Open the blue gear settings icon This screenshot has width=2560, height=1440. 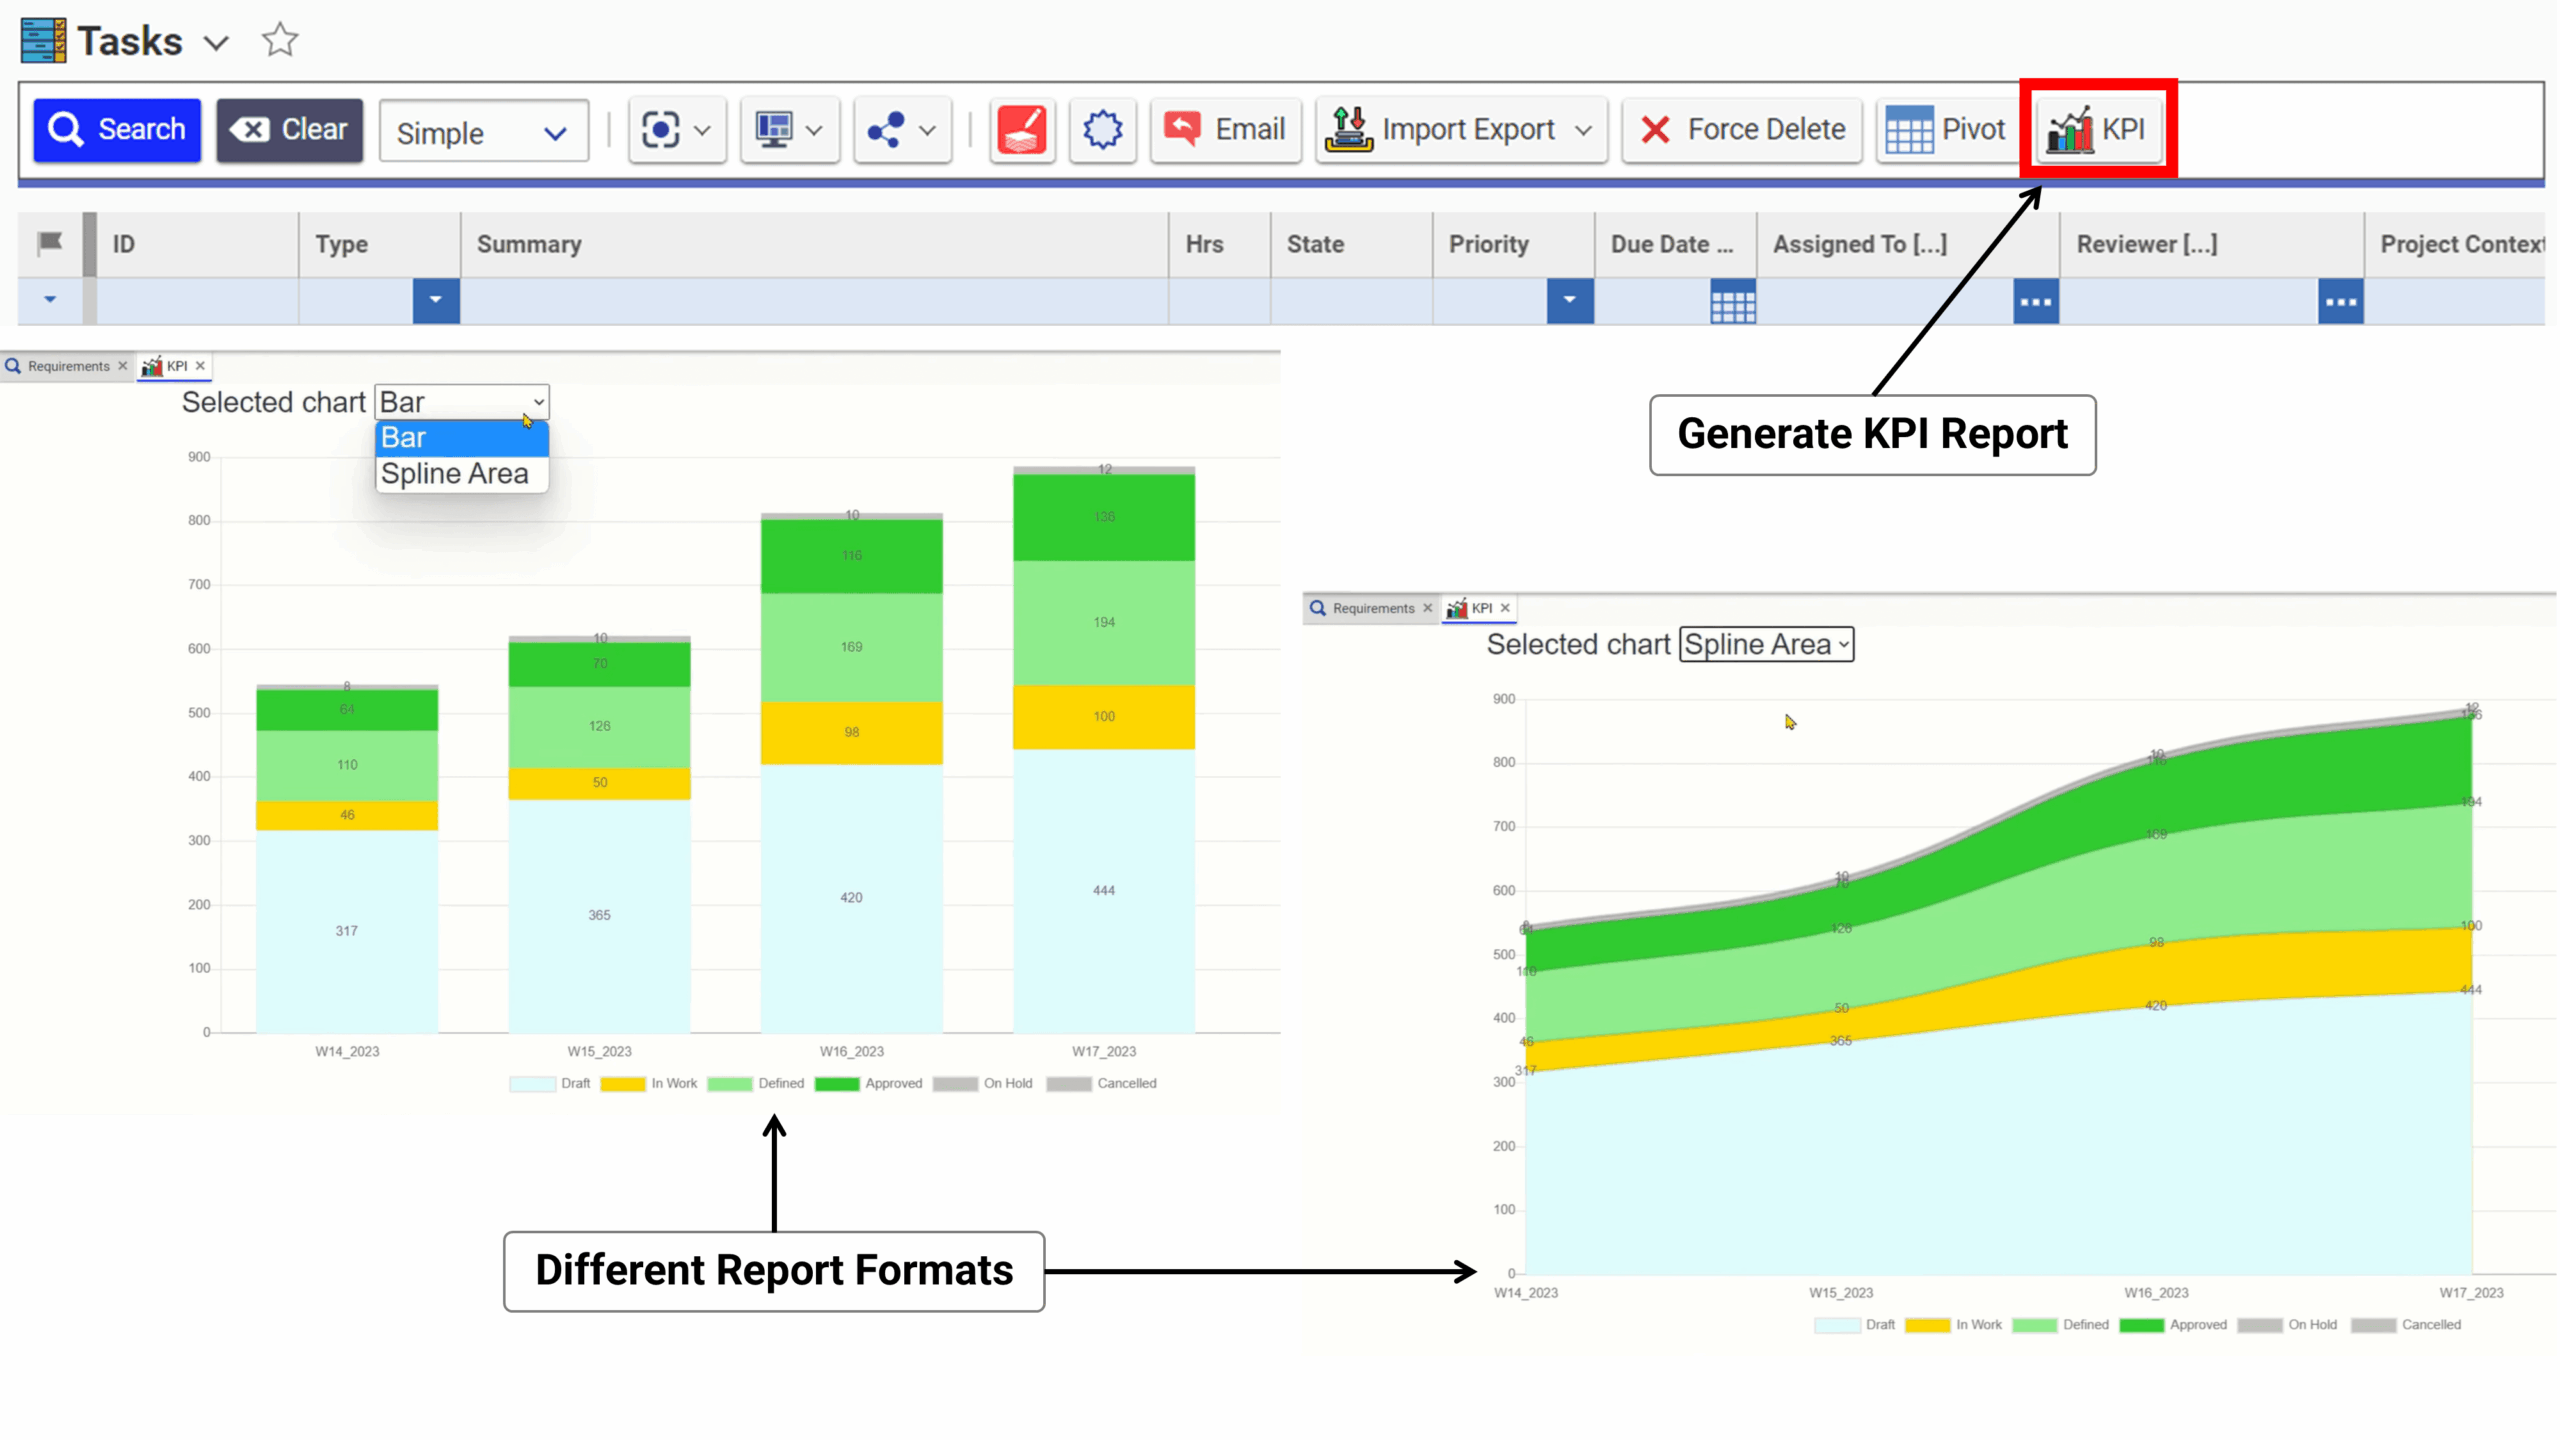pos(1102,130)
